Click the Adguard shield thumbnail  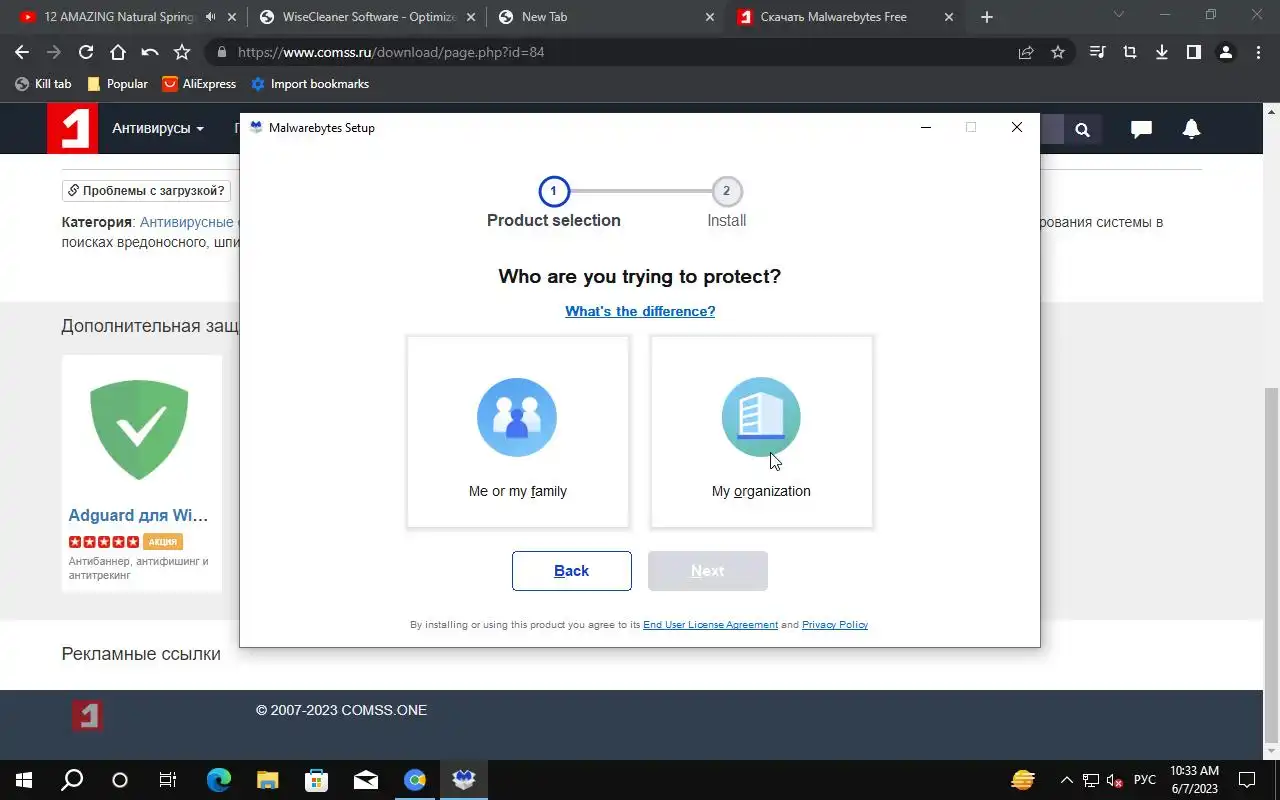140,430
